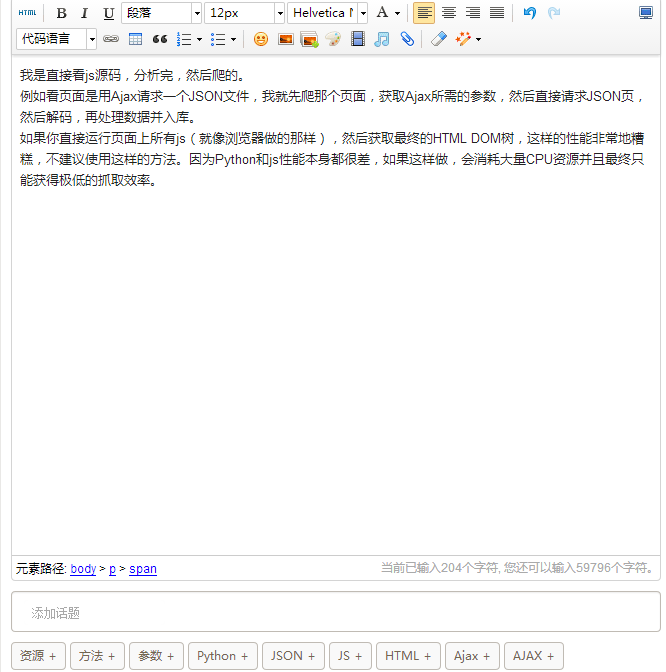Image resolution: width=666 pixels, height=672 pixels.
Task: Expand ordered list style options
Action: coord(199,39)
